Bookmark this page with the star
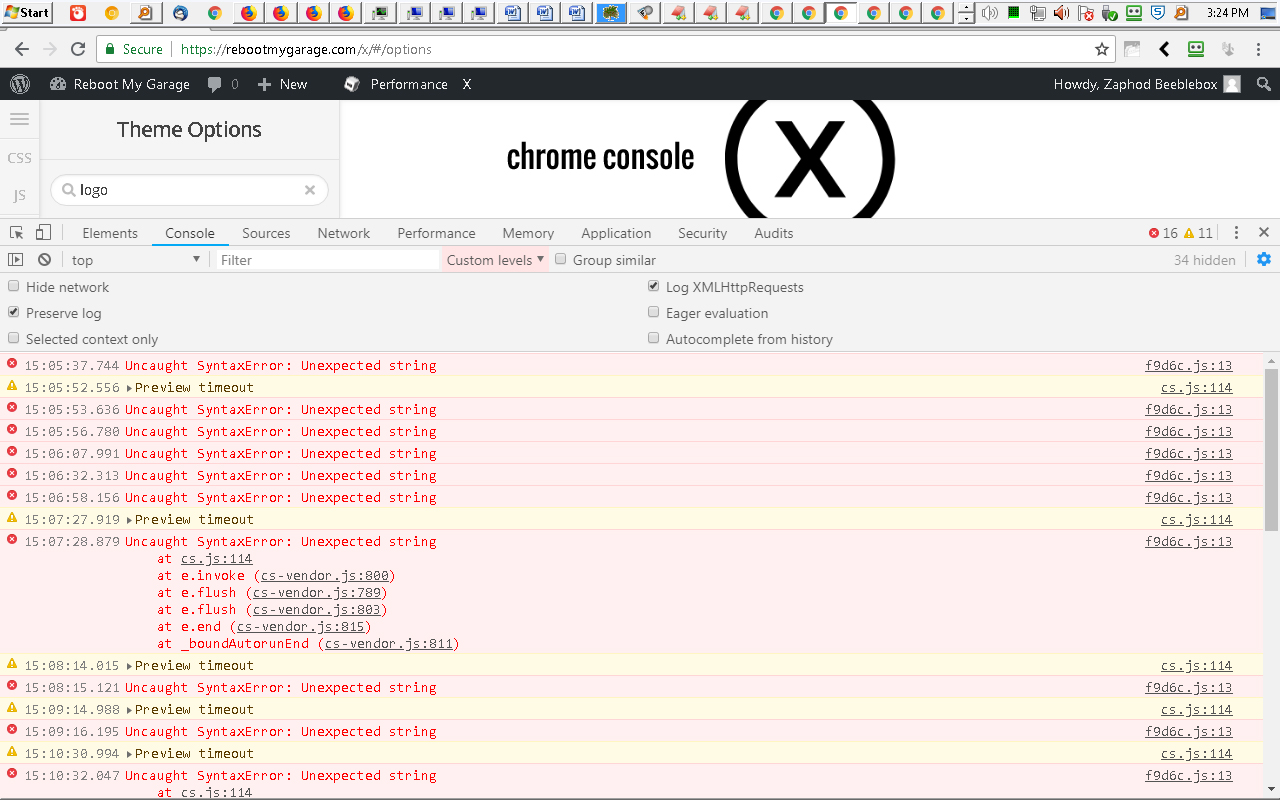Image resolution: width=1280 pixels, height=800 pixels. (1102, 49)
